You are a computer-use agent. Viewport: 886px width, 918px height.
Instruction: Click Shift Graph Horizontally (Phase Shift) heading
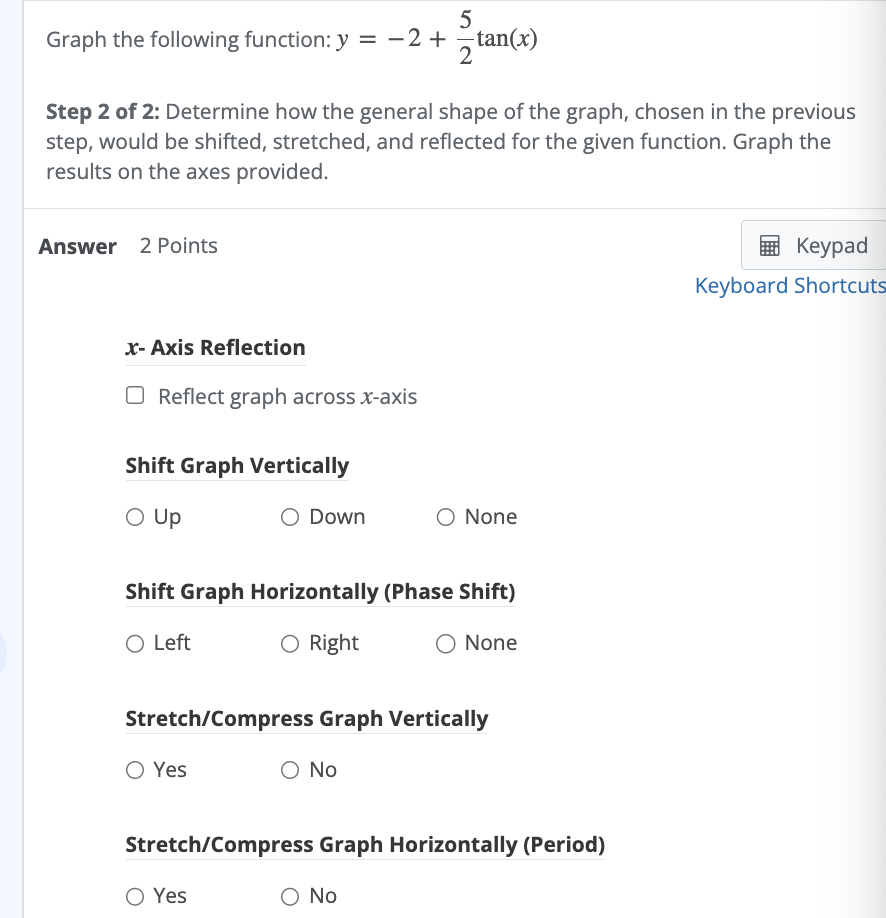[320, 592]
